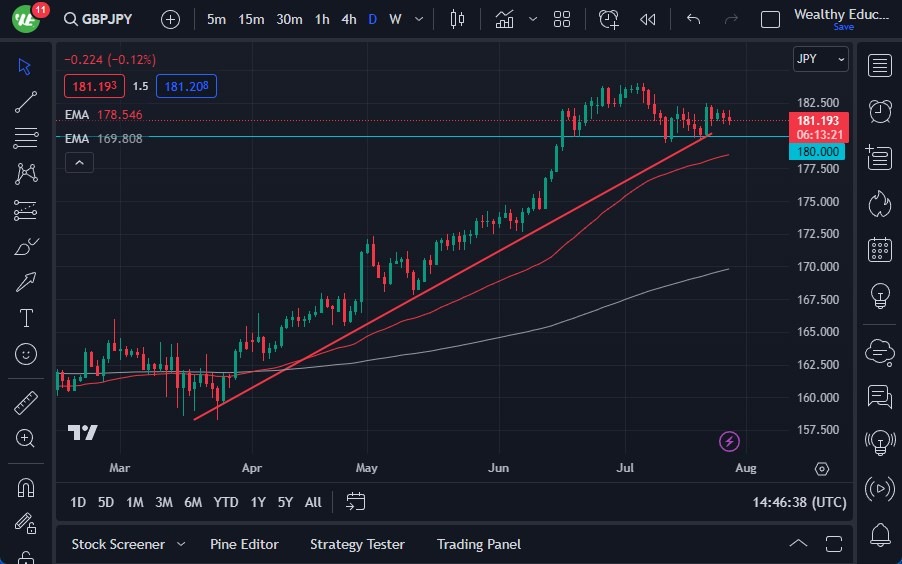Collapse the indicator legend chevron

pos(79,162)
